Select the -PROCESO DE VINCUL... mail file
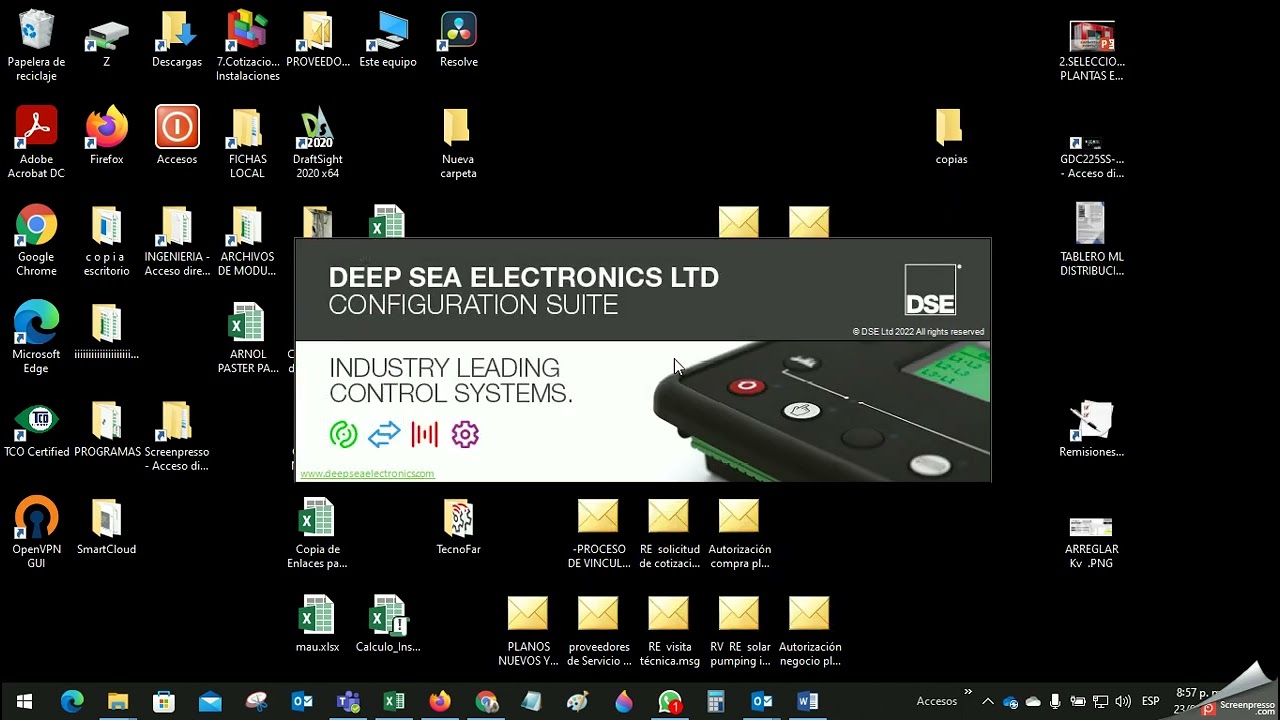Screen dimensions: 1280x720 (598, 533)
